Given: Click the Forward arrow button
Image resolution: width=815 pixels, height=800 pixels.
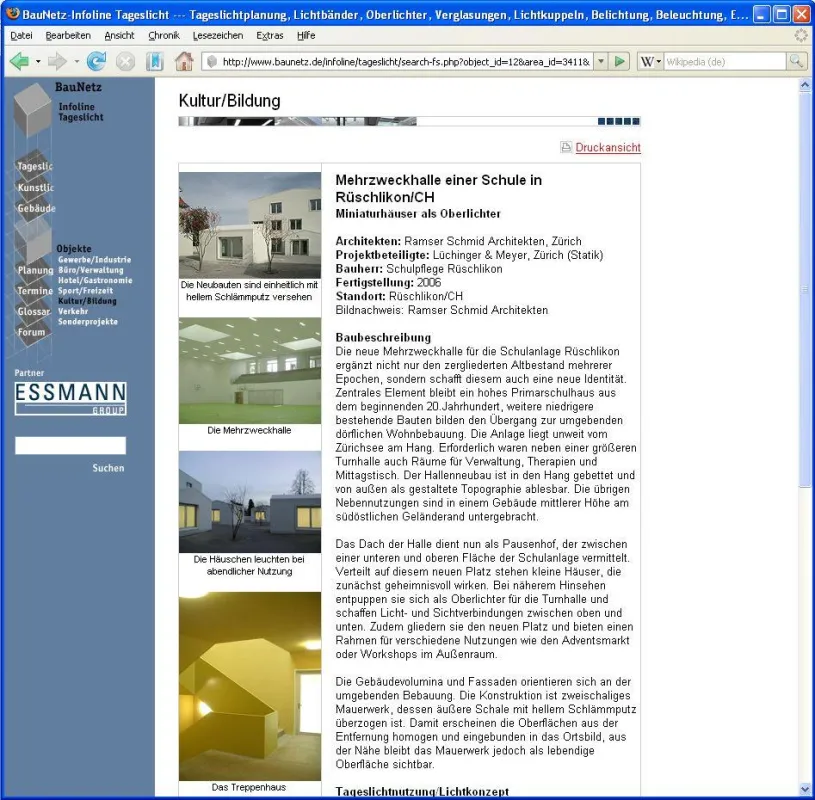Looking at the screenshot, I should coord(57,61).
